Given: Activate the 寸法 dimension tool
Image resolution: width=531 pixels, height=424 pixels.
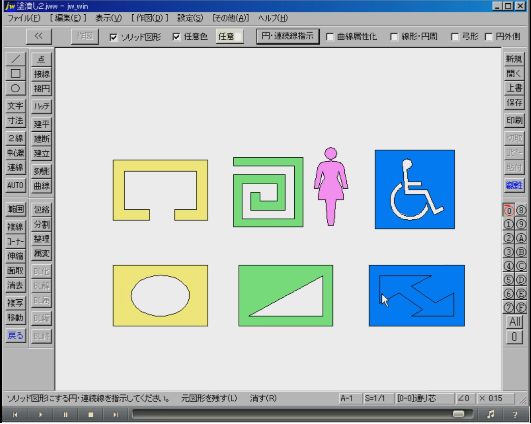Looking at the screenshot, I should pos(16,121).
